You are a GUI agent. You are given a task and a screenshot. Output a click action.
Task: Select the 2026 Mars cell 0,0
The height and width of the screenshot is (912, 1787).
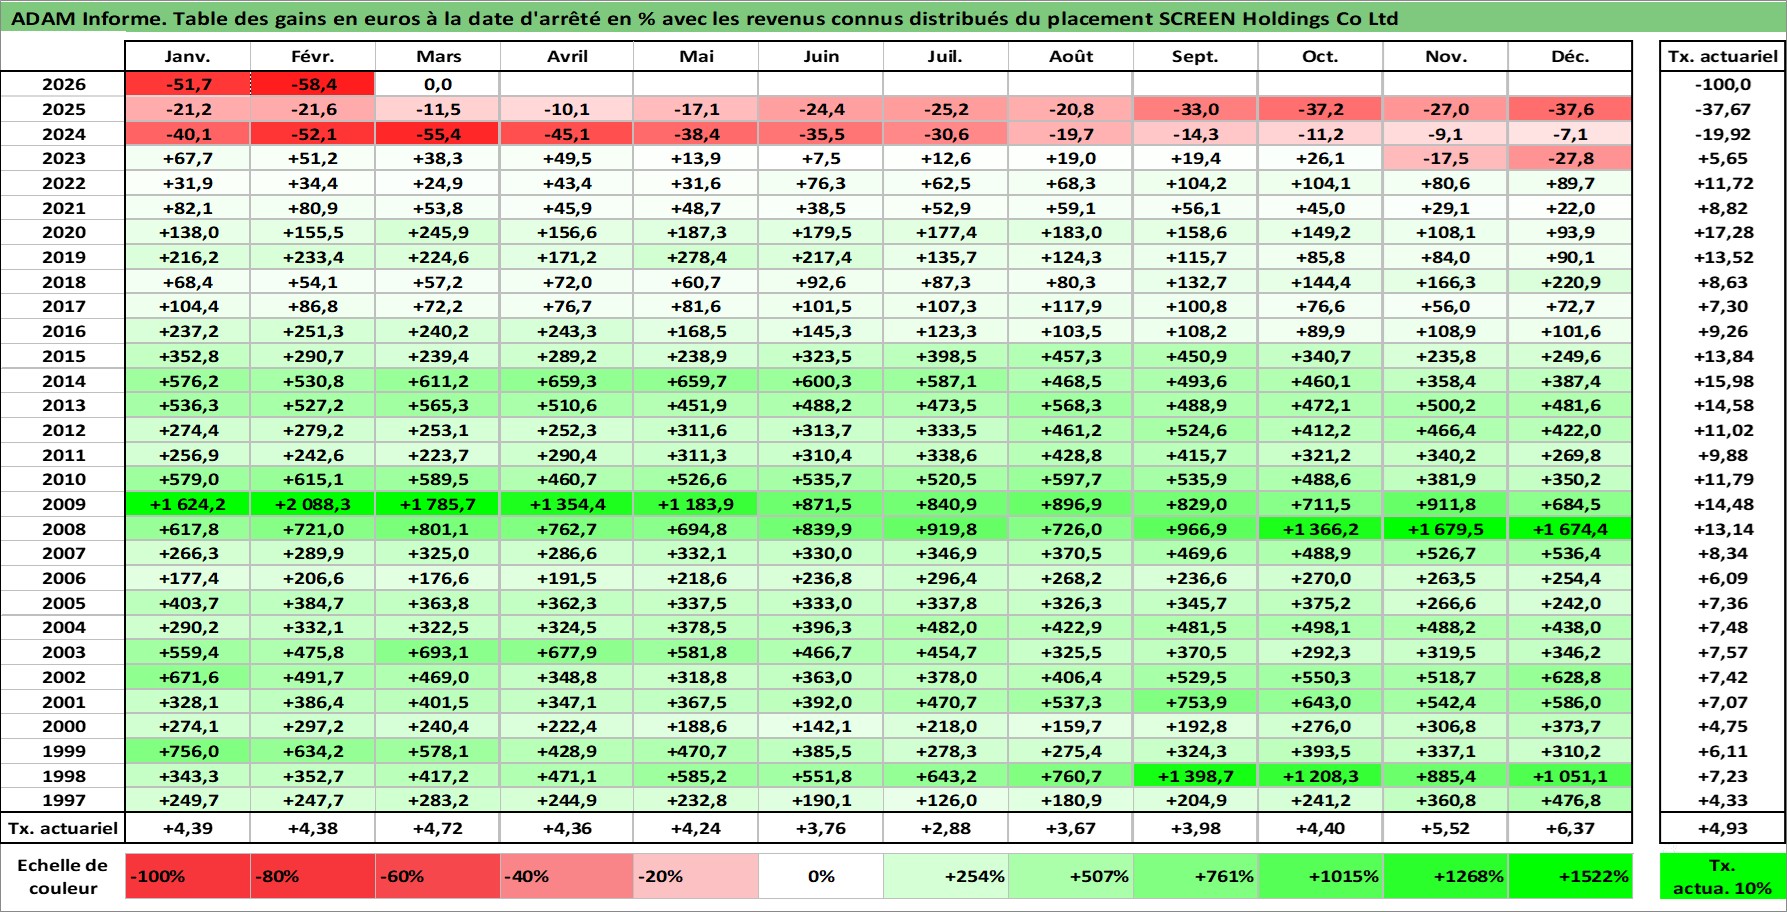[x=438, y=85]
